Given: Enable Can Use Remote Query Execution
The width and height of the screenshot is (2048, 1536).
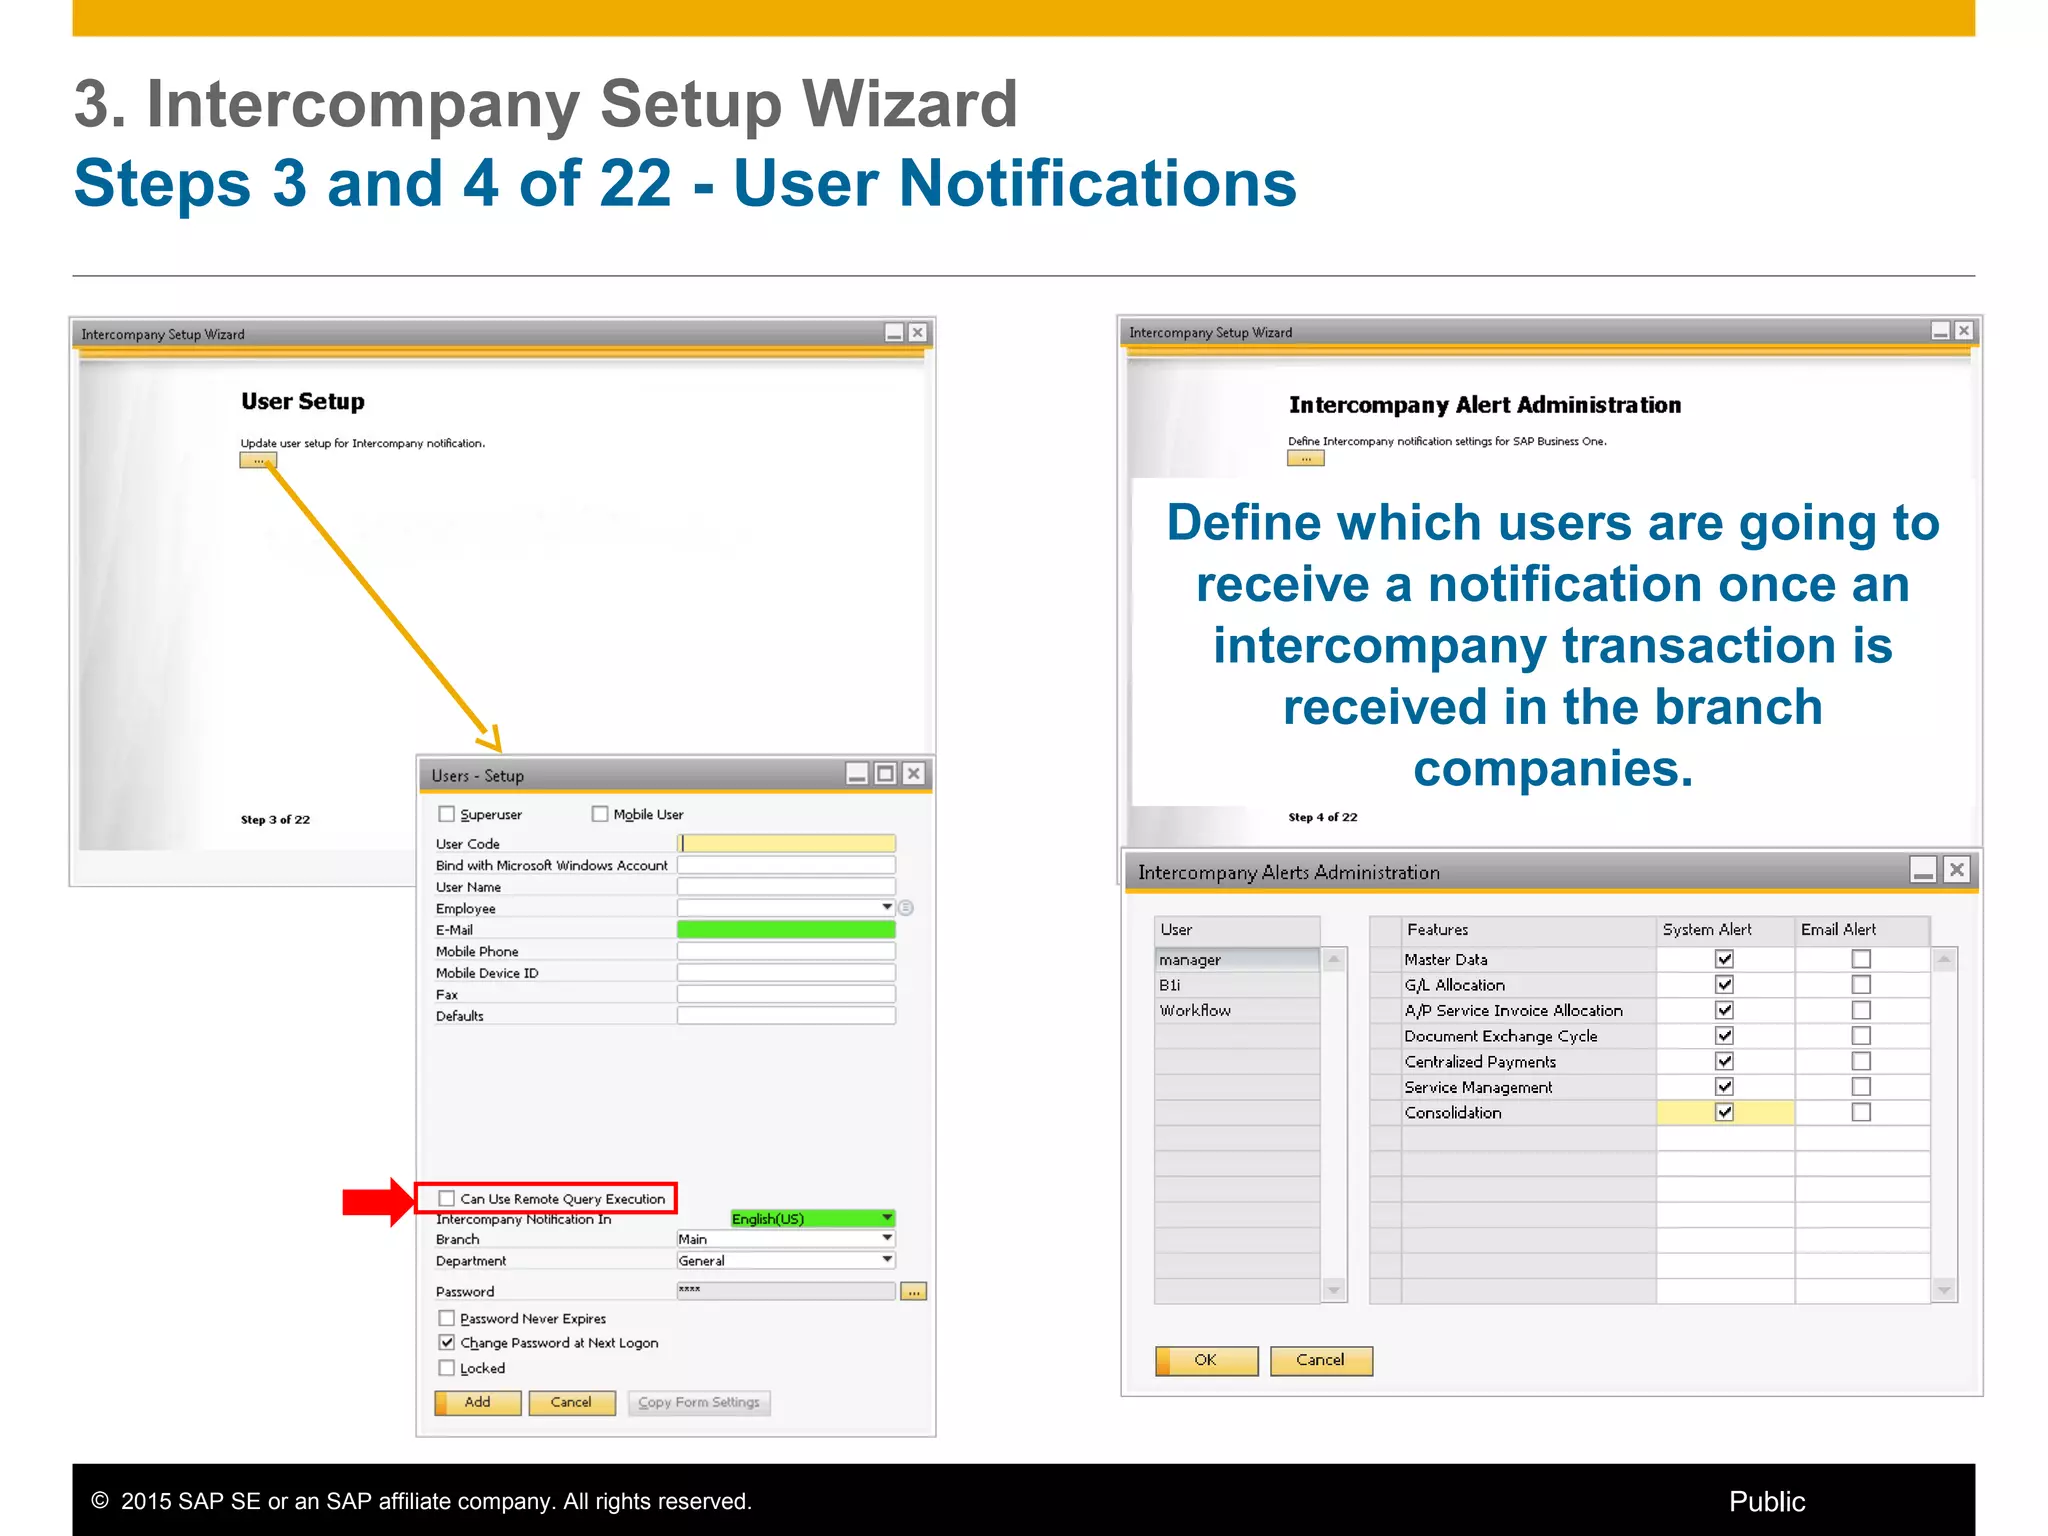Looking at the screenshot, I should tap(447, 1198).
